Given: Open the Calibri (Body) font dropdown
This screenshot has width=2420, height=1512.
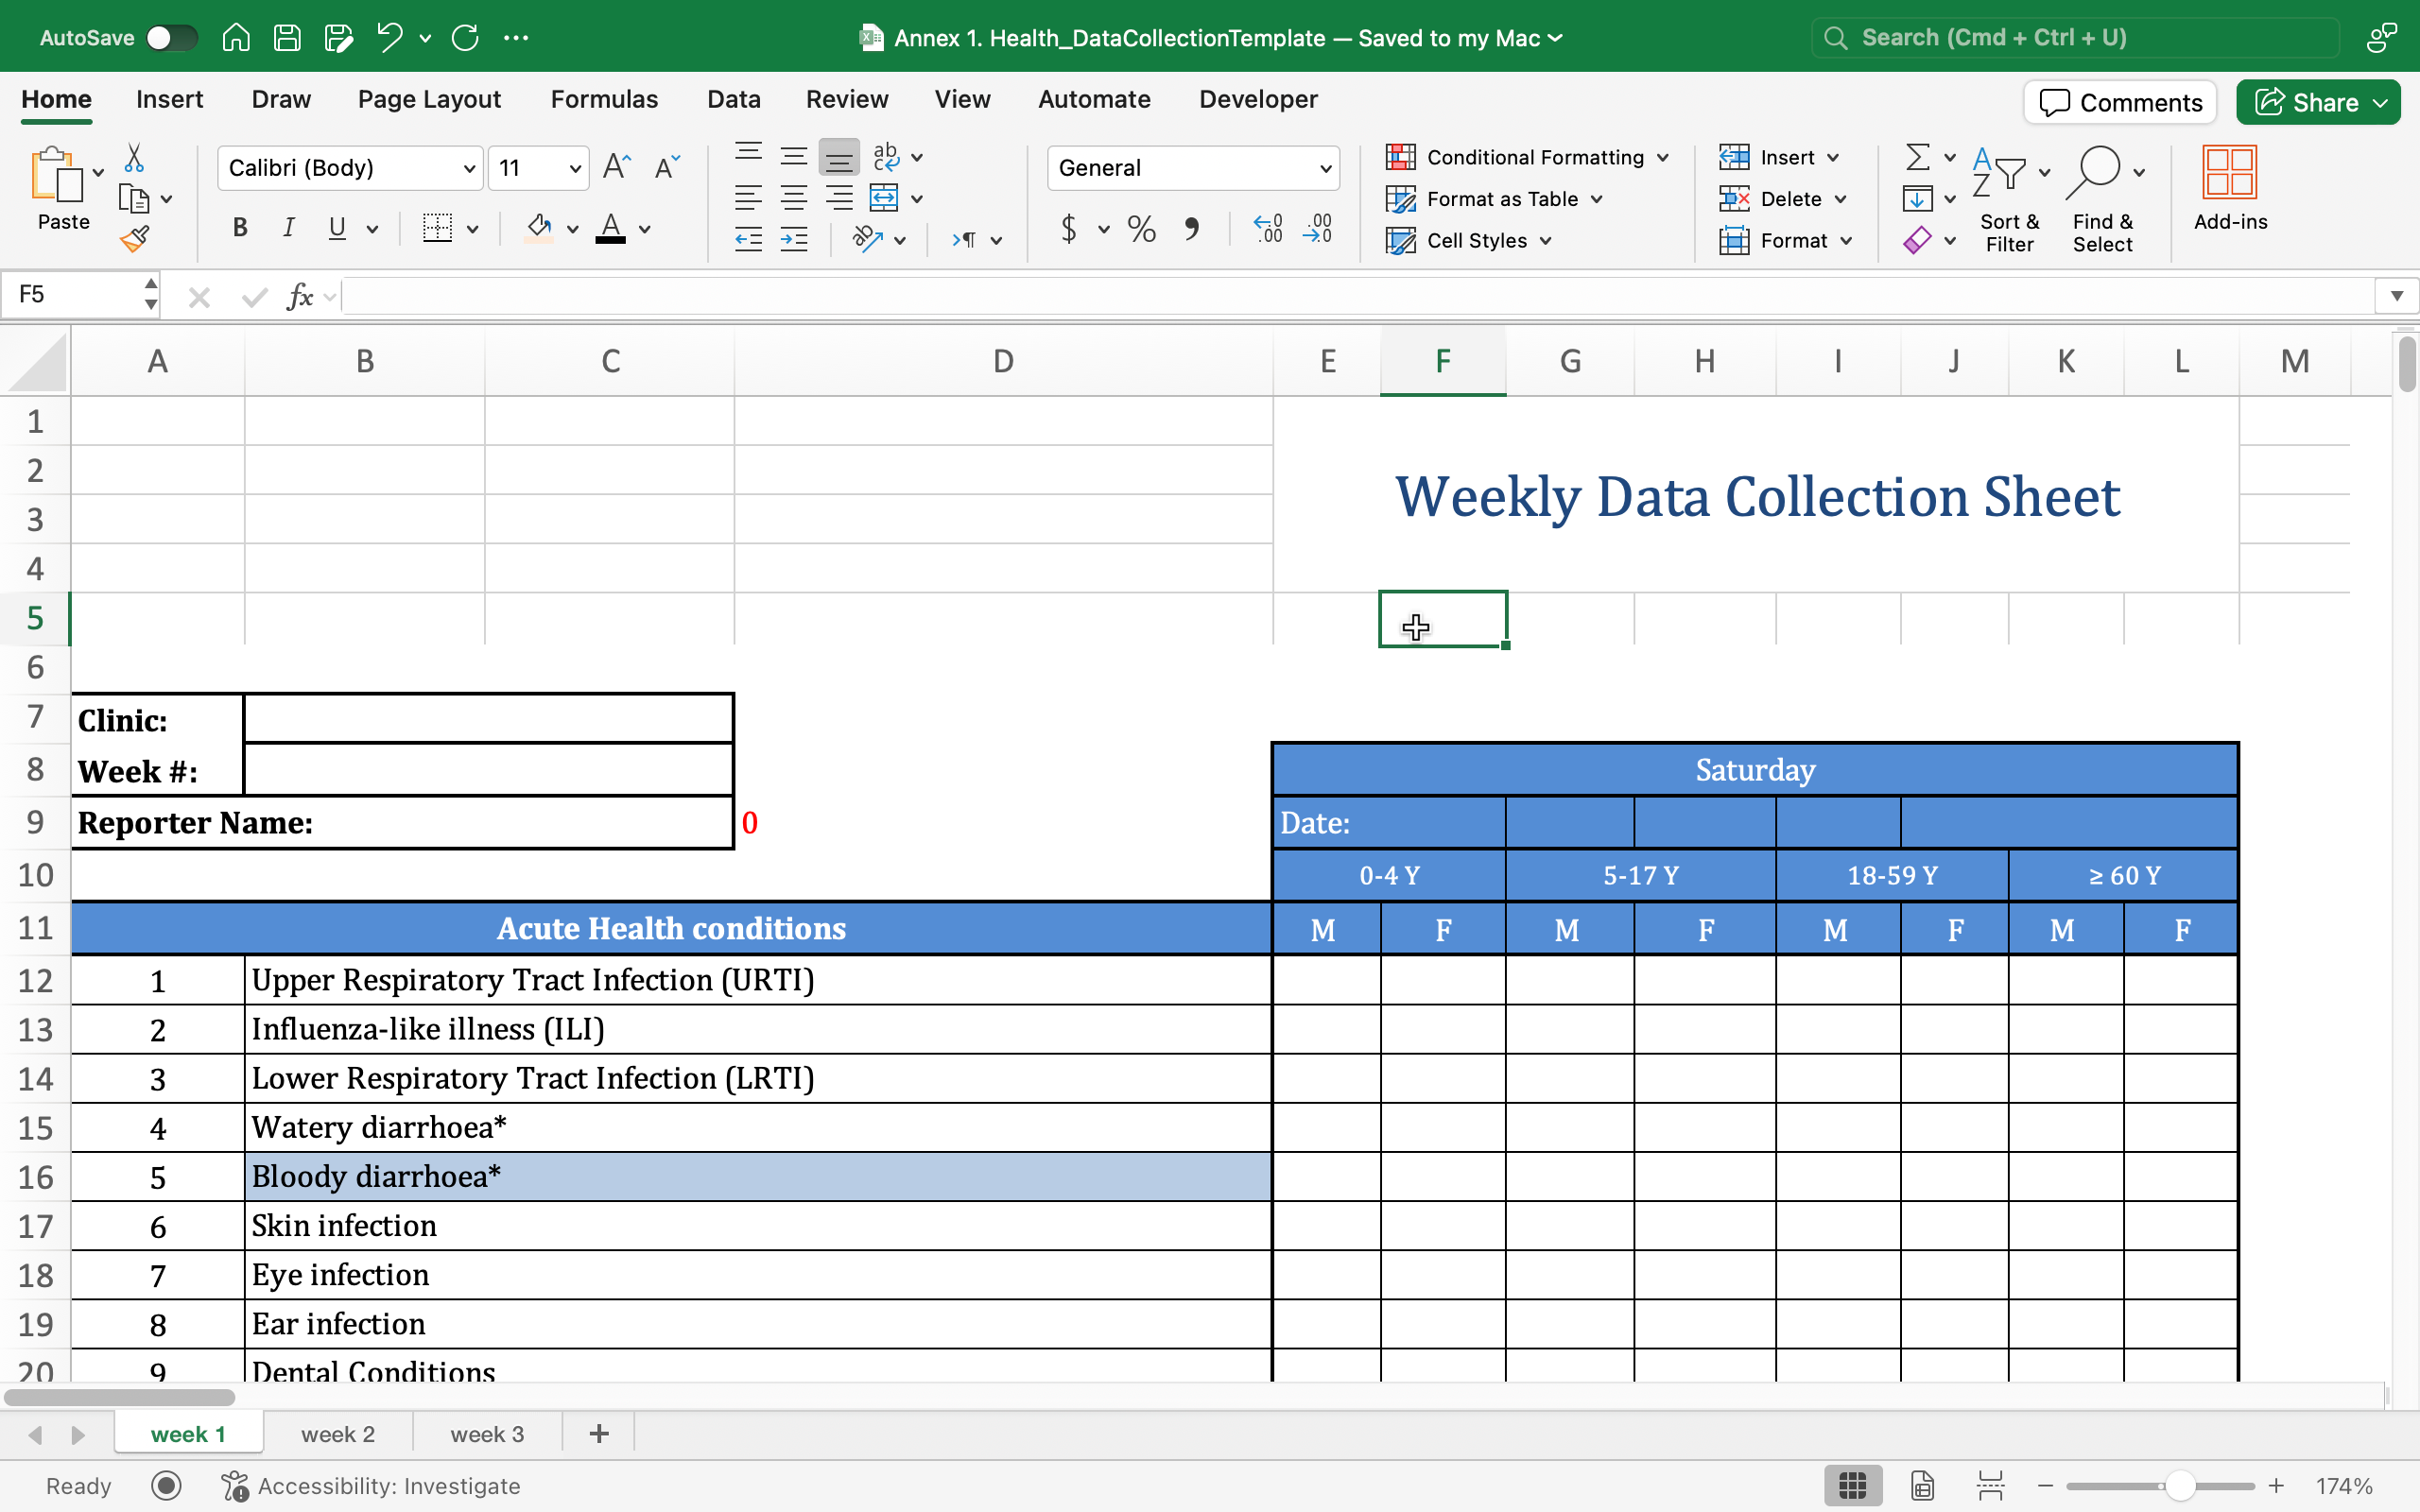Looking at the screenshot, I should pos(350,168).
